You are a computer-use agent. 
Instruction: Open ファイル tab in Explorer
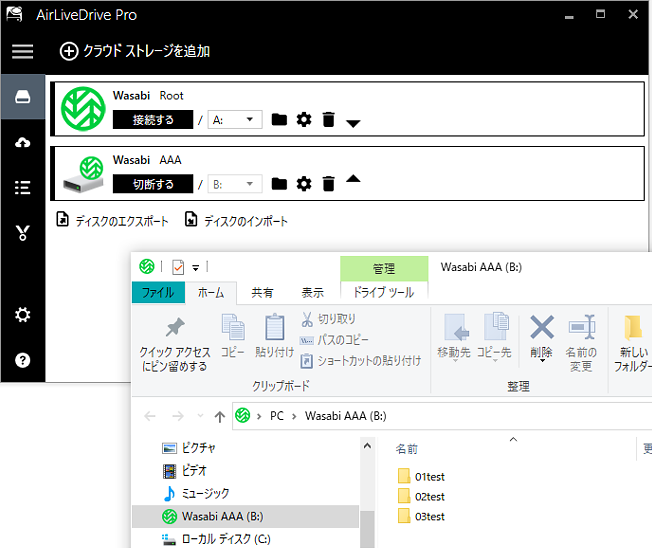158,292
